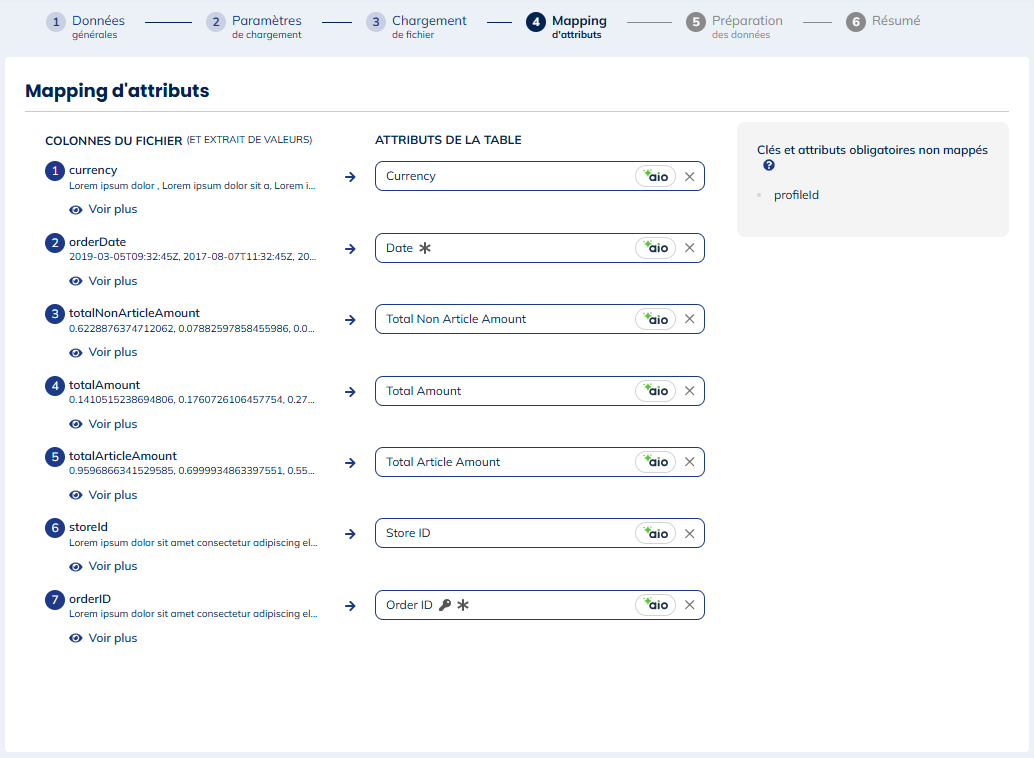Remove the Store ID attribute mapping

[x=689, y=534]
